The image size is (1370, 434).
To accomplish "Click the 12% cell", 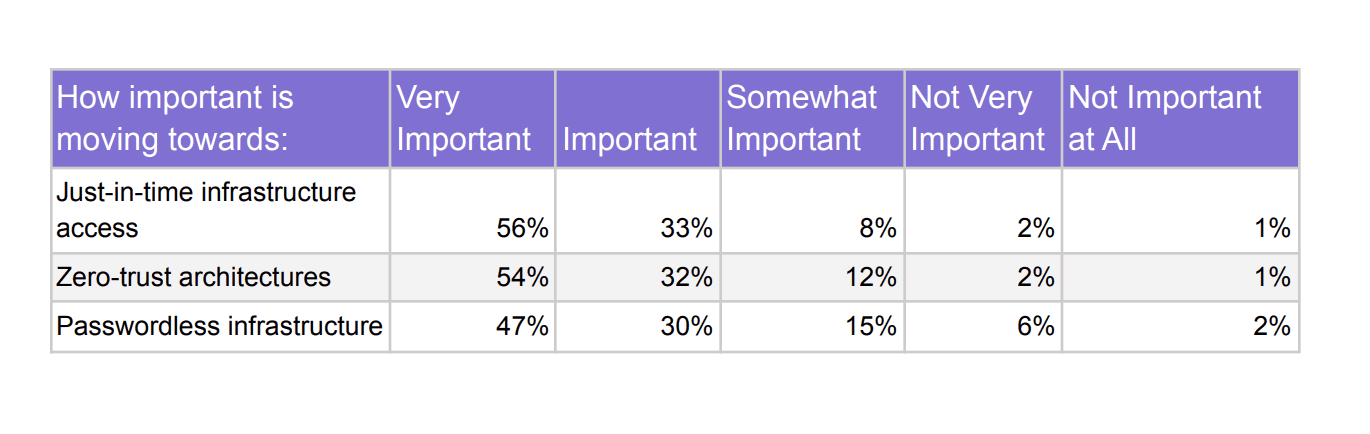I will [x=812, y=277].
